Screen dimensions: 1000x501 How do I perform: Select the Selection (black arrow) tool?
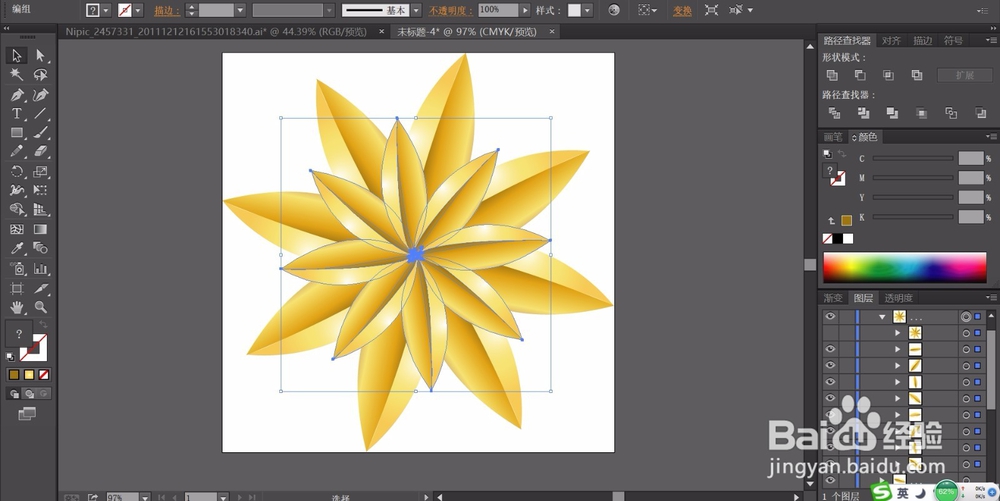17,55
